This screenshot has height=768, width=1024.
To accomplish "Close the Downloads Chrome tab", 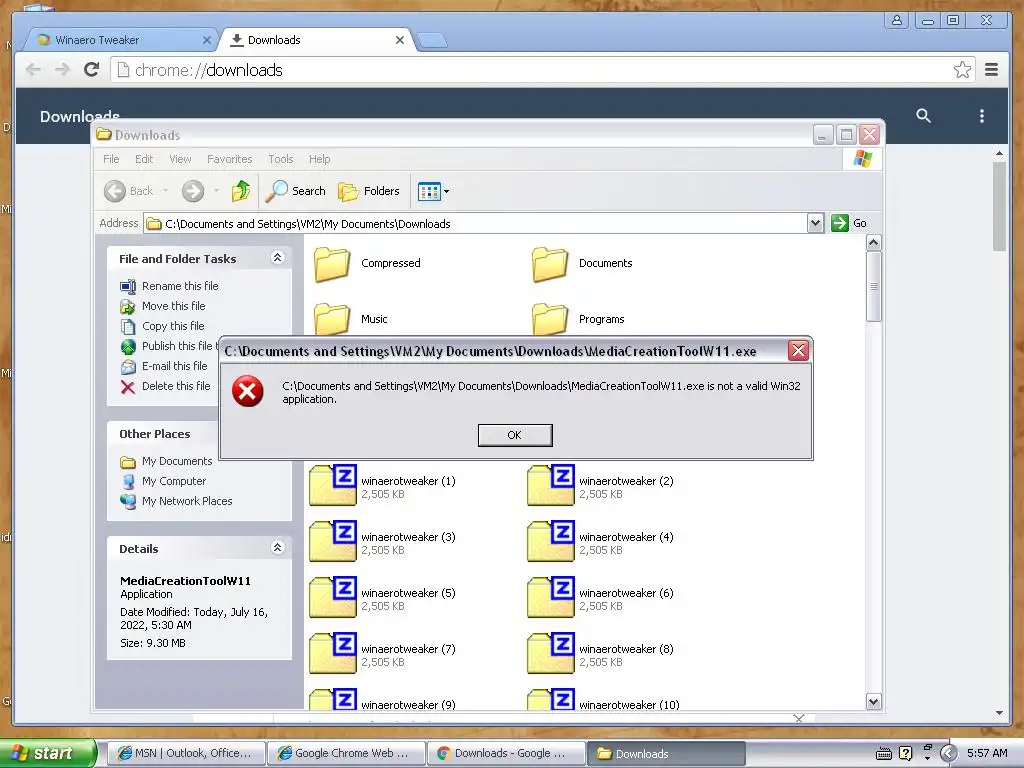I will pyautogui.click(x=400, y=40).
